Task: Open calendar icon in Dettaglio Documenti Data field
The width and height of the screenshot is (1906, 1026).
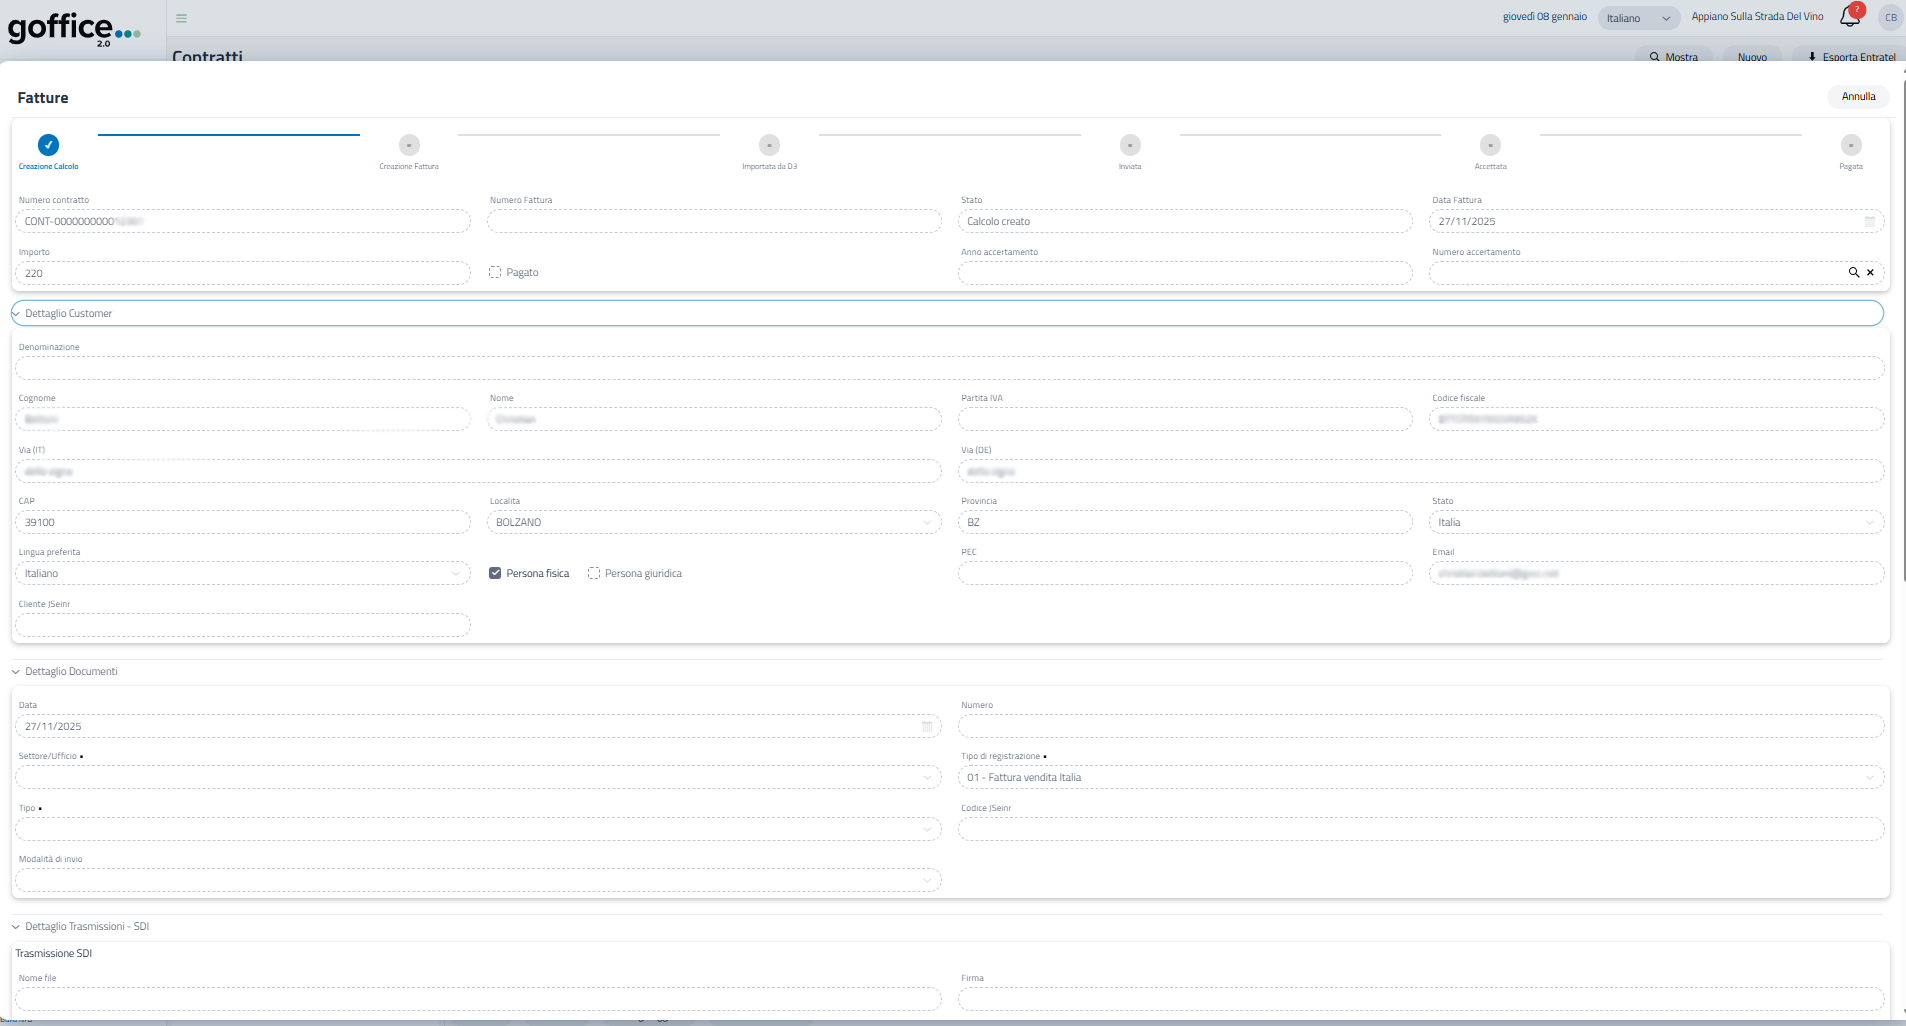Action: point(927,727)
